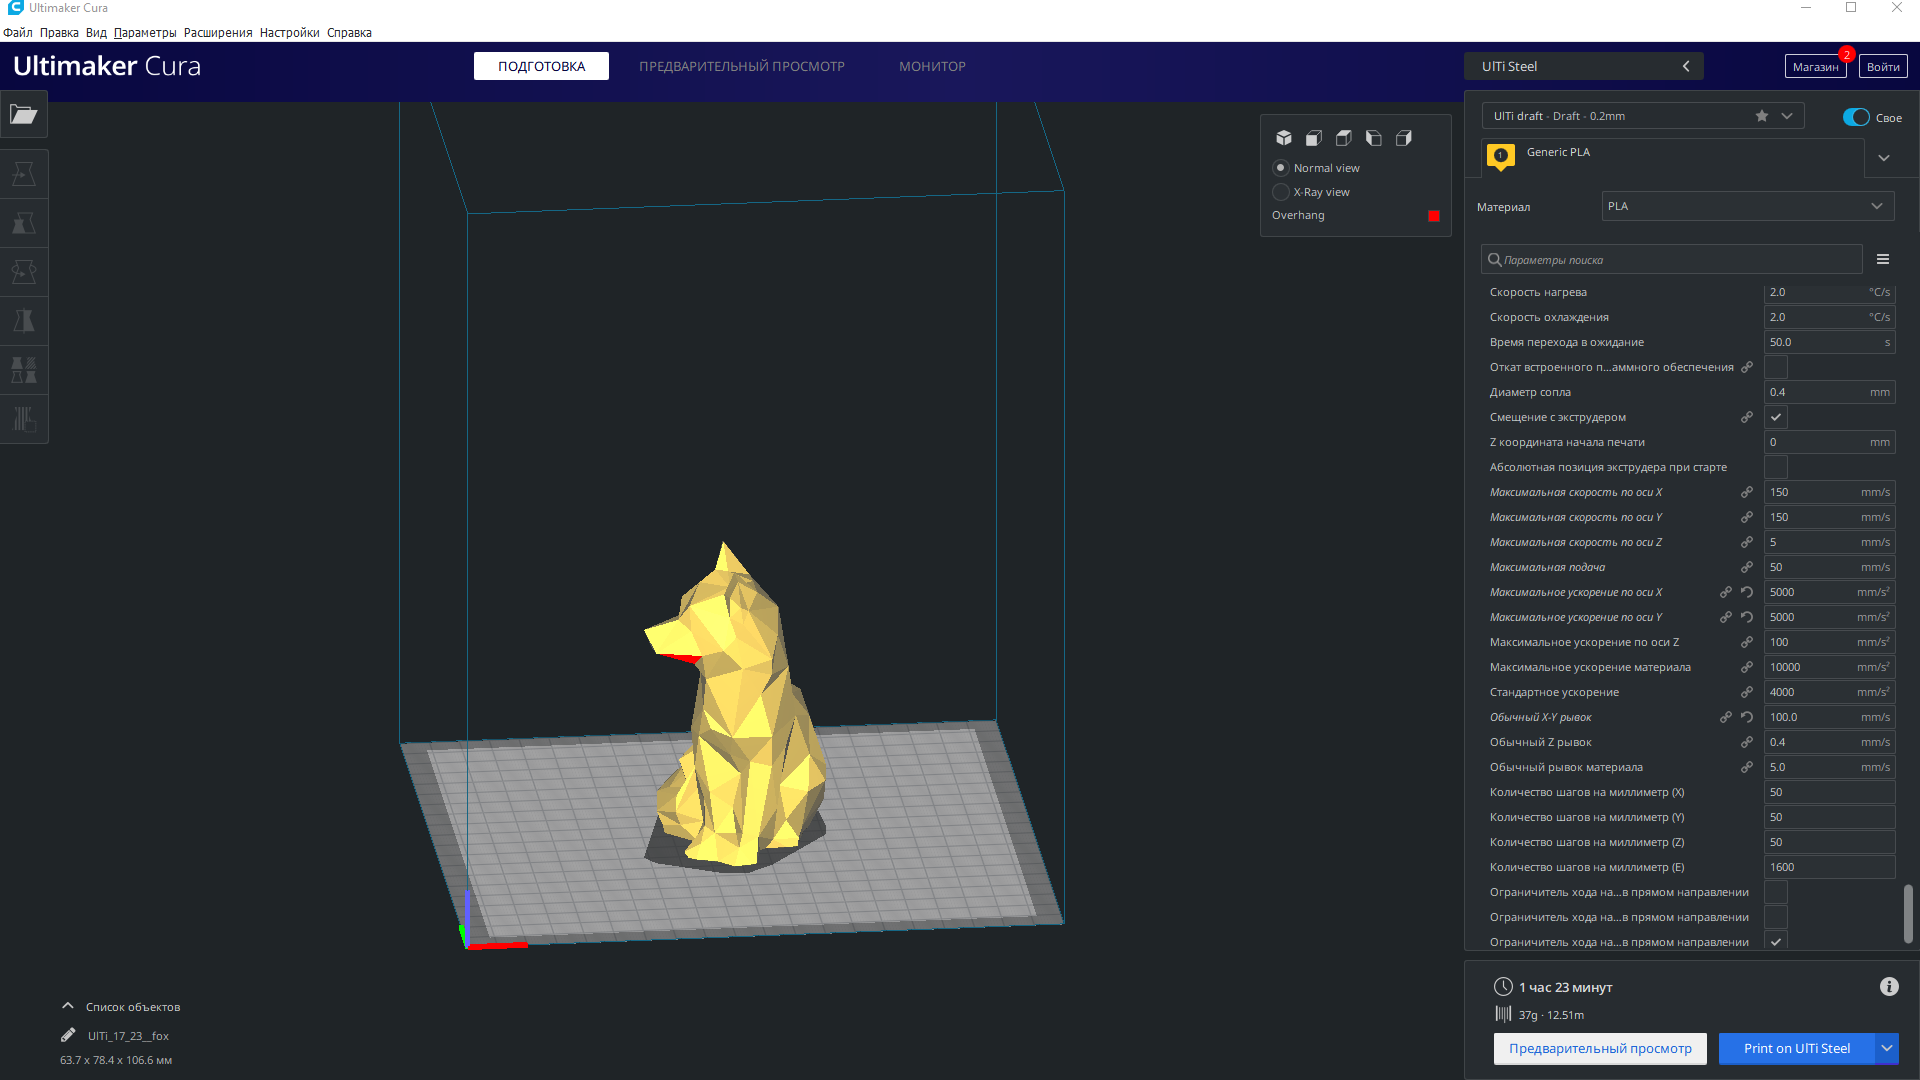The image size is (1920, 1080).
Task: Click the red Overhang color swatch
Action: click(1434, 216)
